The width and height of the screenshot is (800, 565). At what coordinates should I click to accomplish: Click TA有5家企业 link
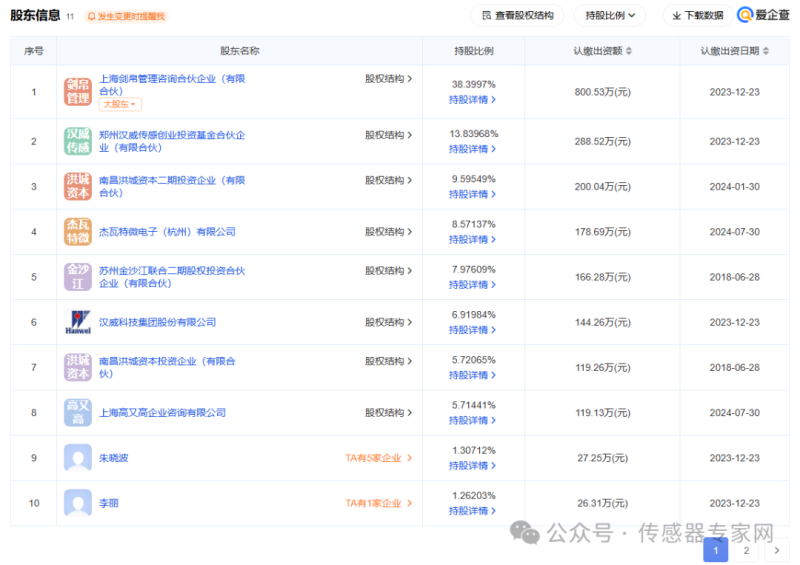click(379, 458)
